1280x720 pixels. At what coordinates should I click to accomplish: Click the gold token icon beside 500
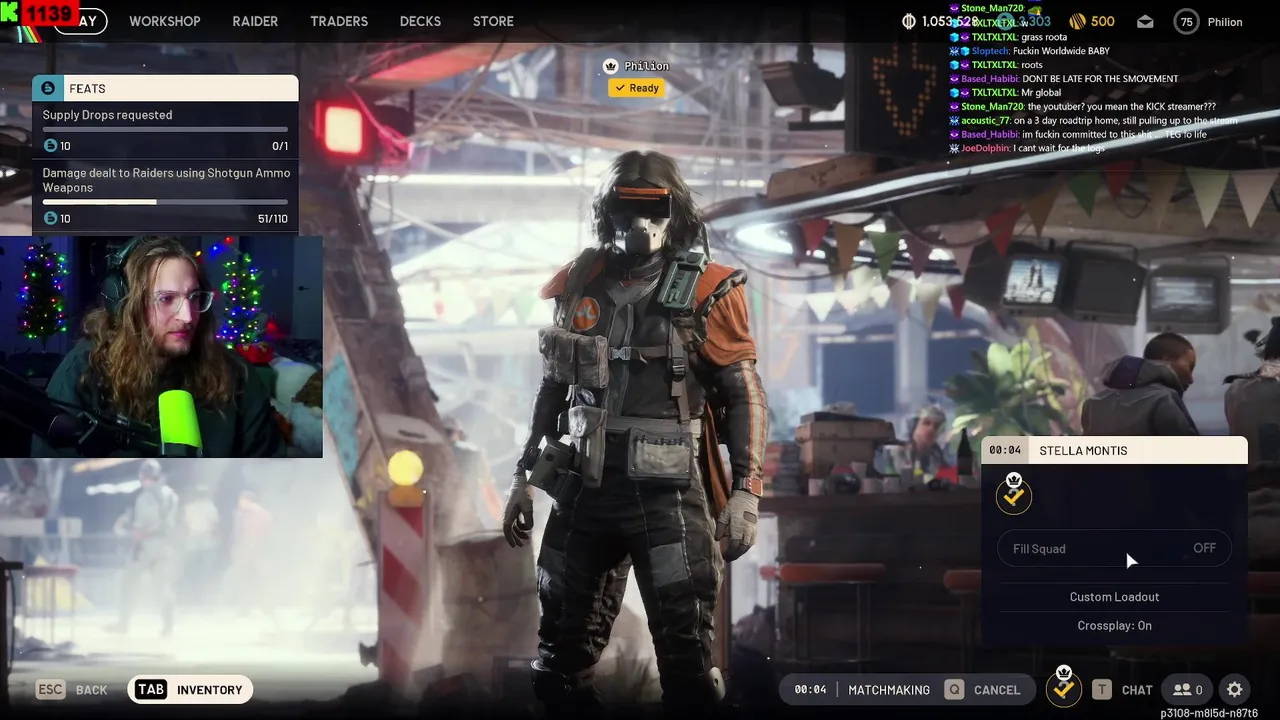coord(1077,21)
